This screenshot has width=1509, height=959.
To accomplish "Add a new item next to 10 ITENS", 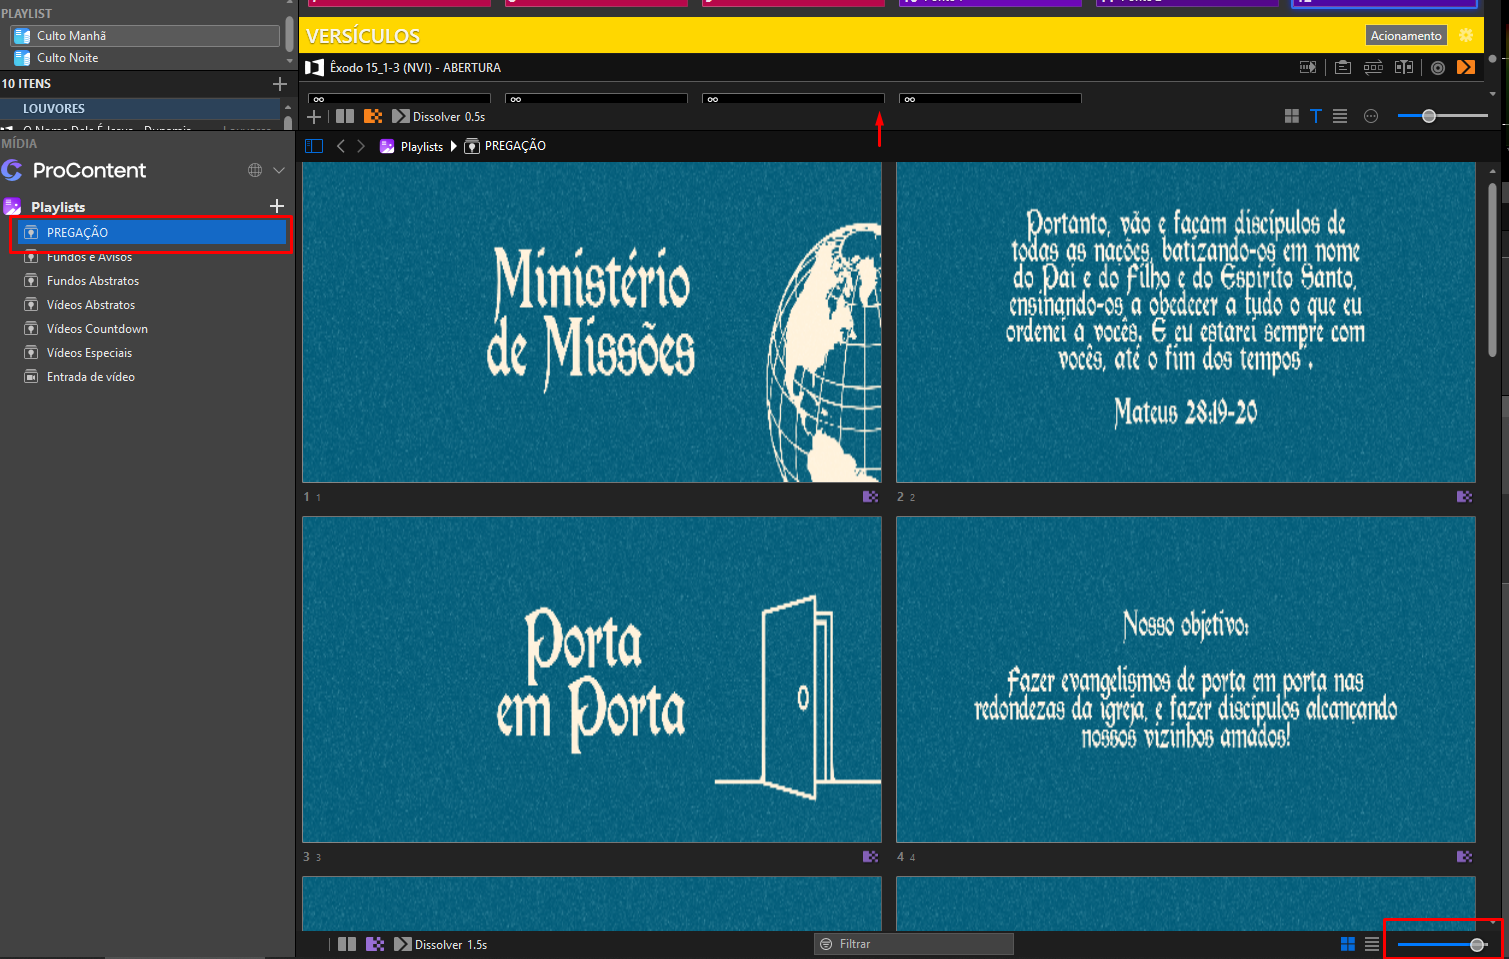I will (280, 84).
